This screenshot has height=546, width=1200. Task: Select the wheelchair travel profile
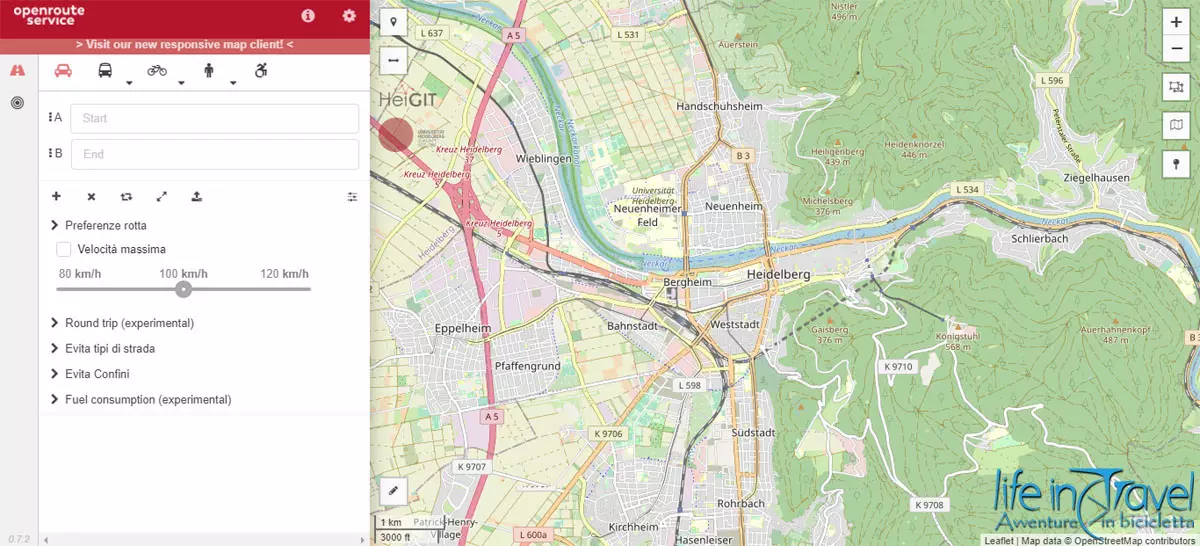point(261,71)
